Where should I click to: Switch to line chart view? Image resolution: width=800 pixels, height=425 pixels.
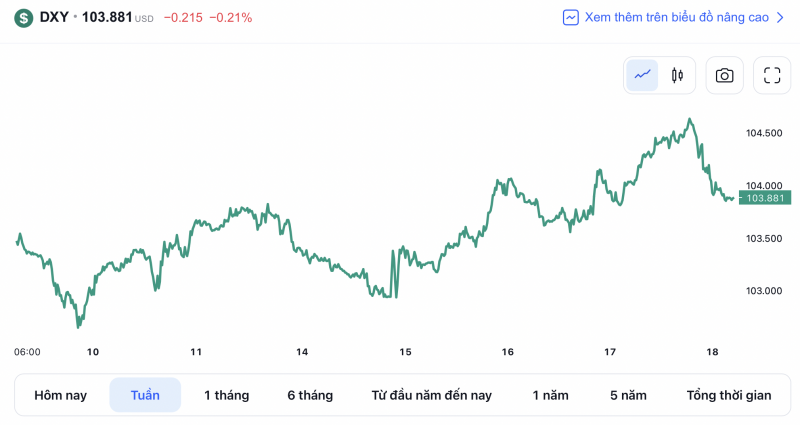642,75
